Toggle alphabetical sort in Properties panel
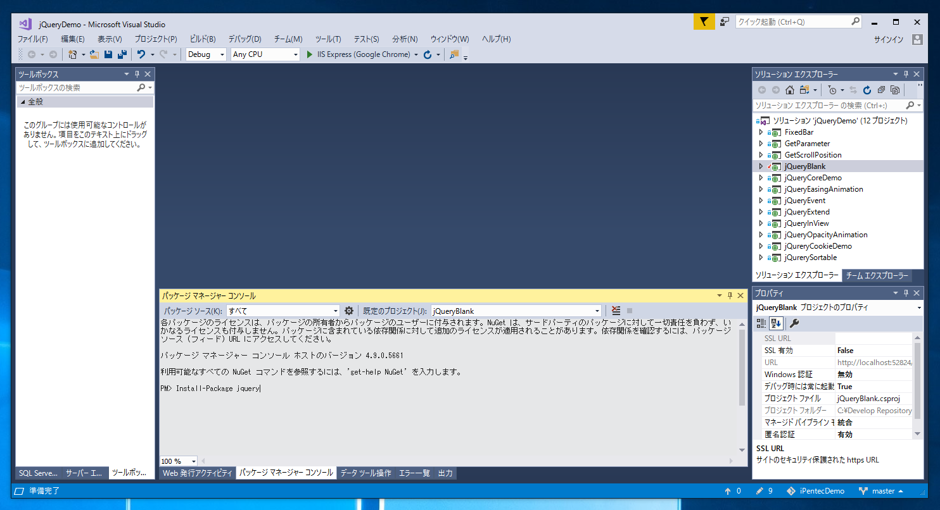This screenshot has width=940, height=510. coord(776,324)
